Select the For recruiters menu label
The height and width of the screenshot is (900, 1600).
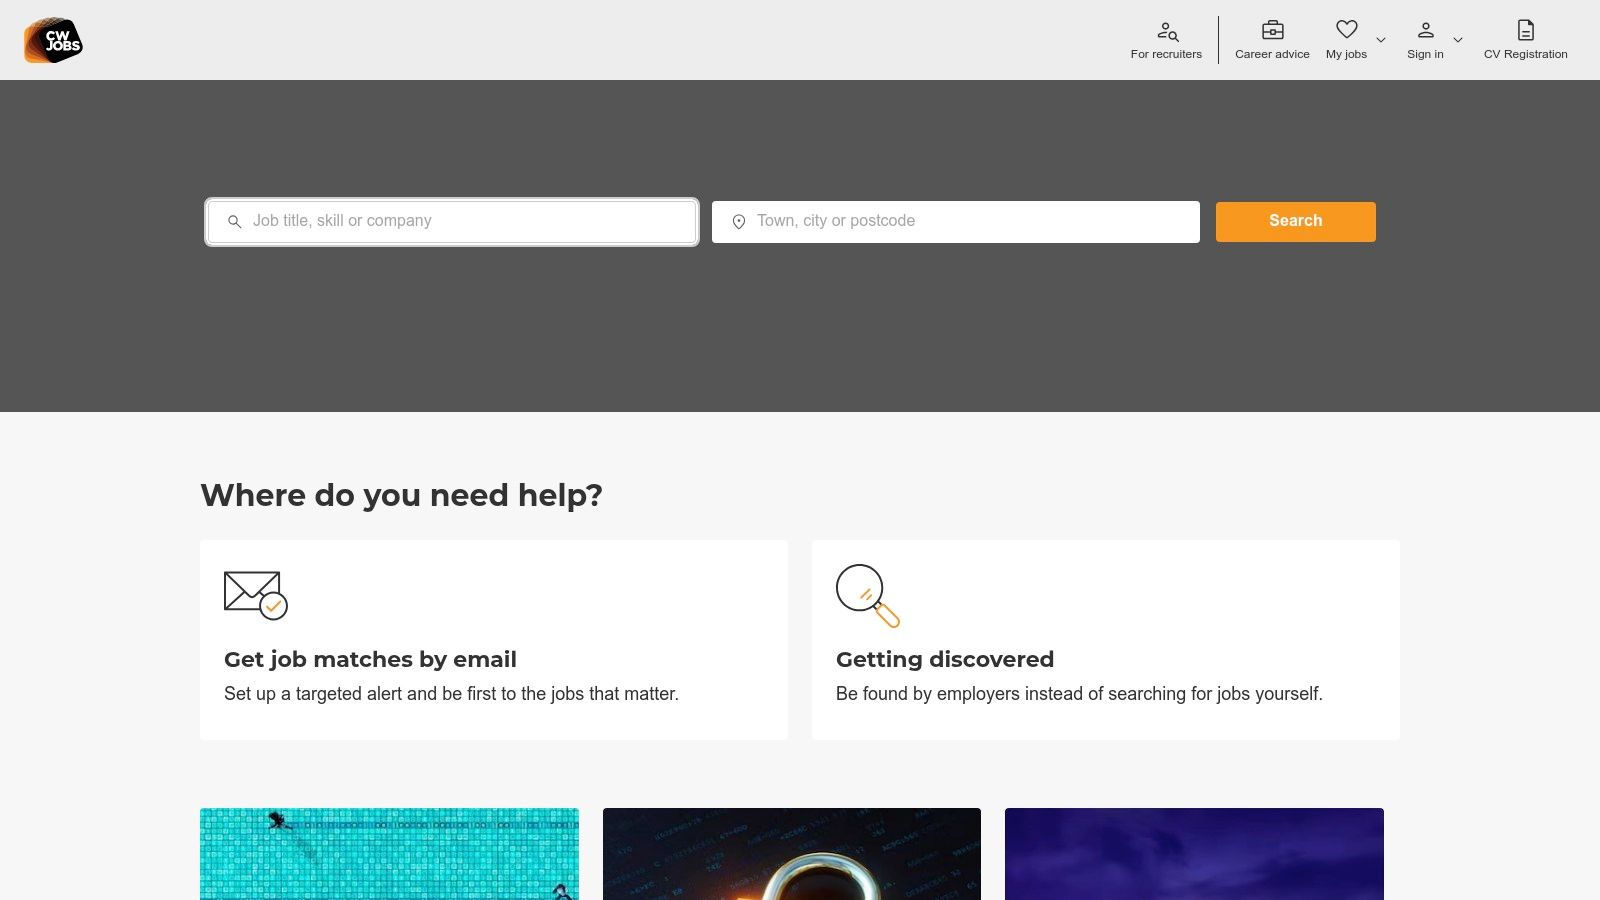point(1166,54)
